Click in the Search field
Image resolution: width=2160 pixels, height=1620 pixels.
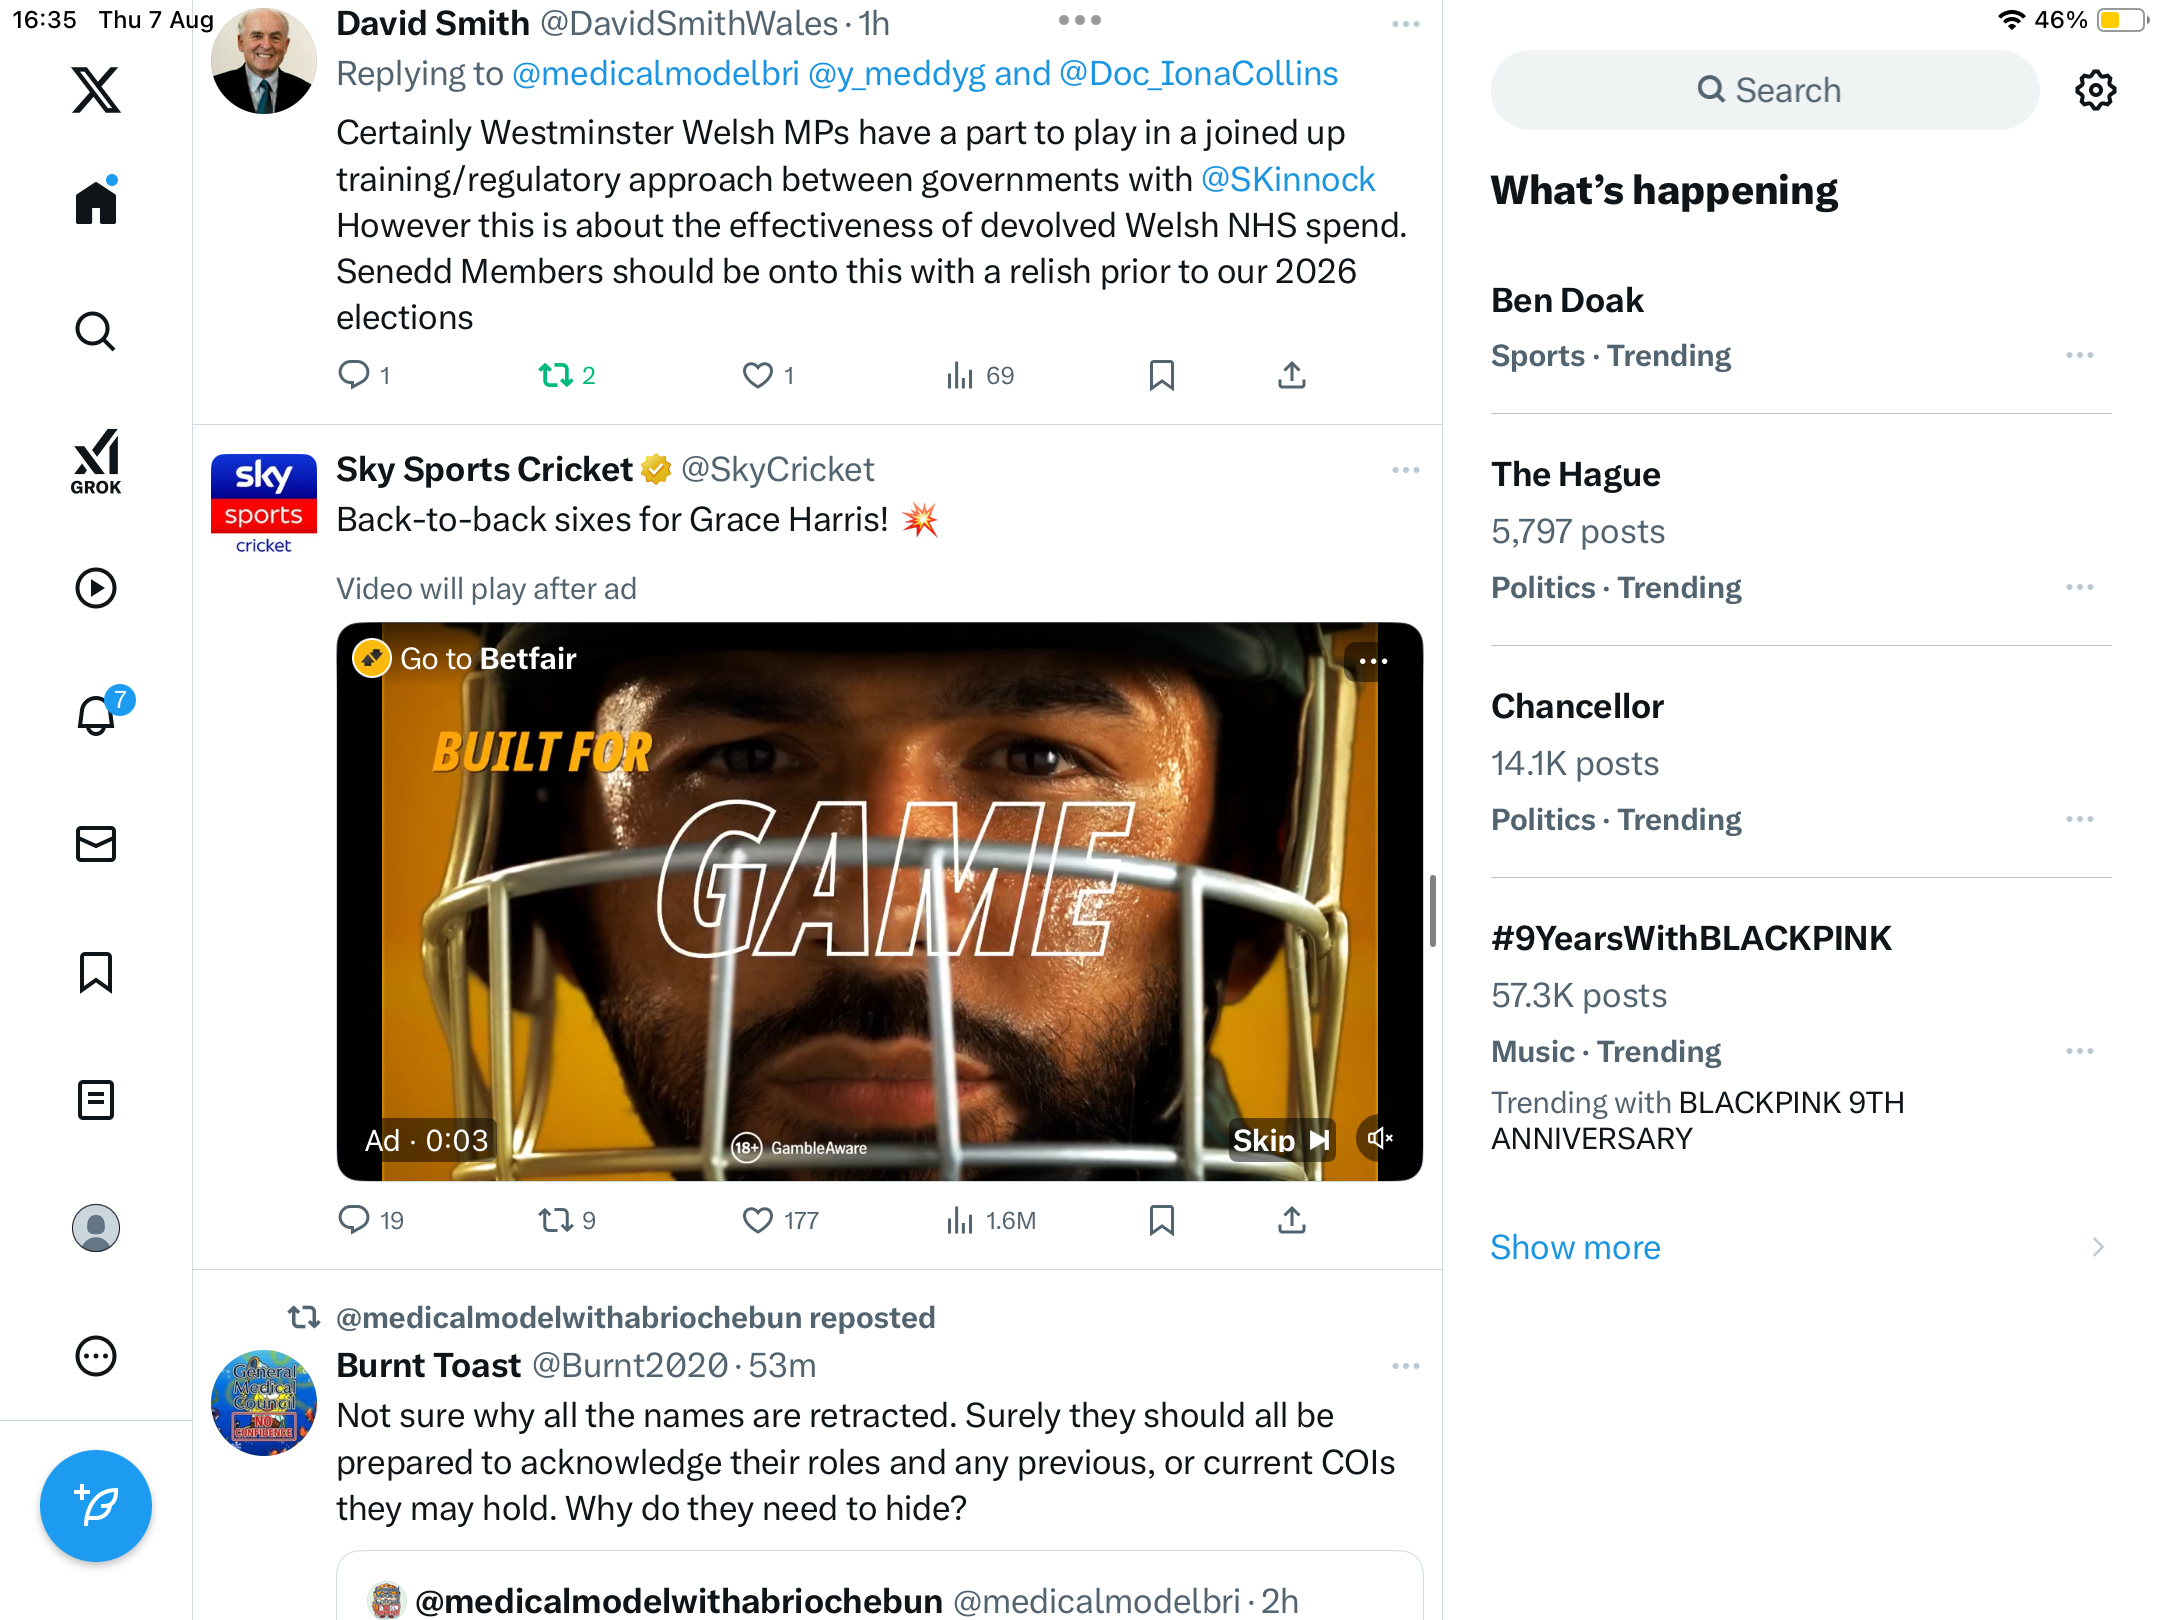(1765, 90)
